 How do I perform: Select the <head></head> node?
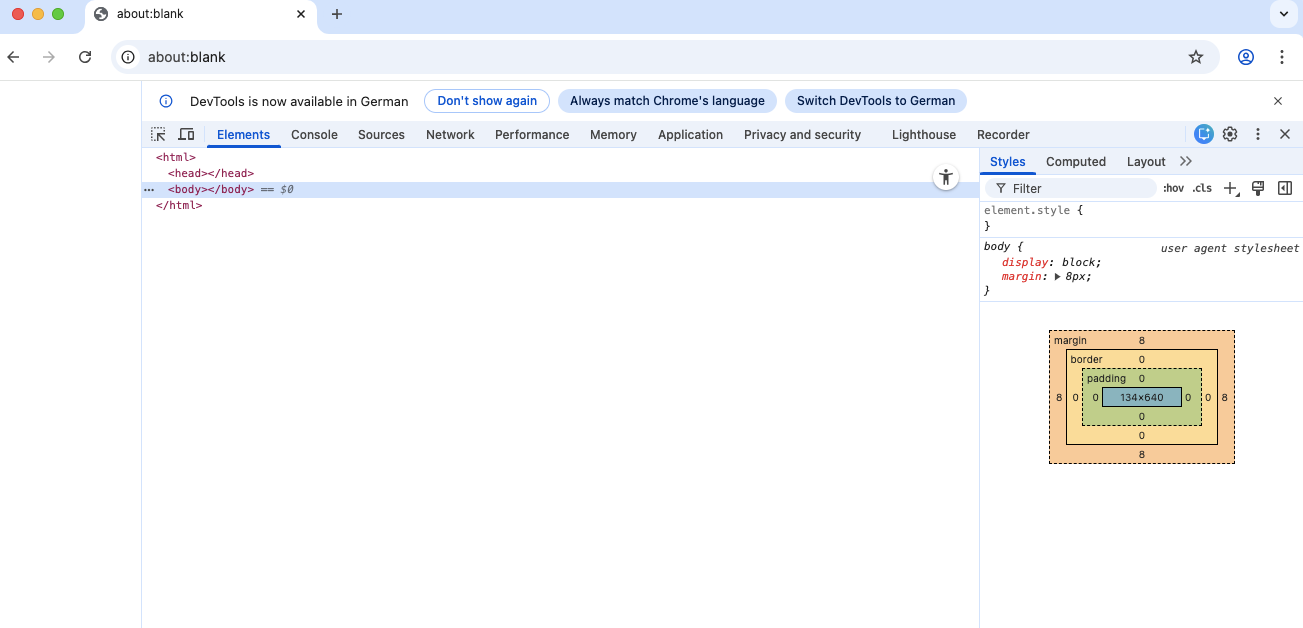tap(211, 173)
